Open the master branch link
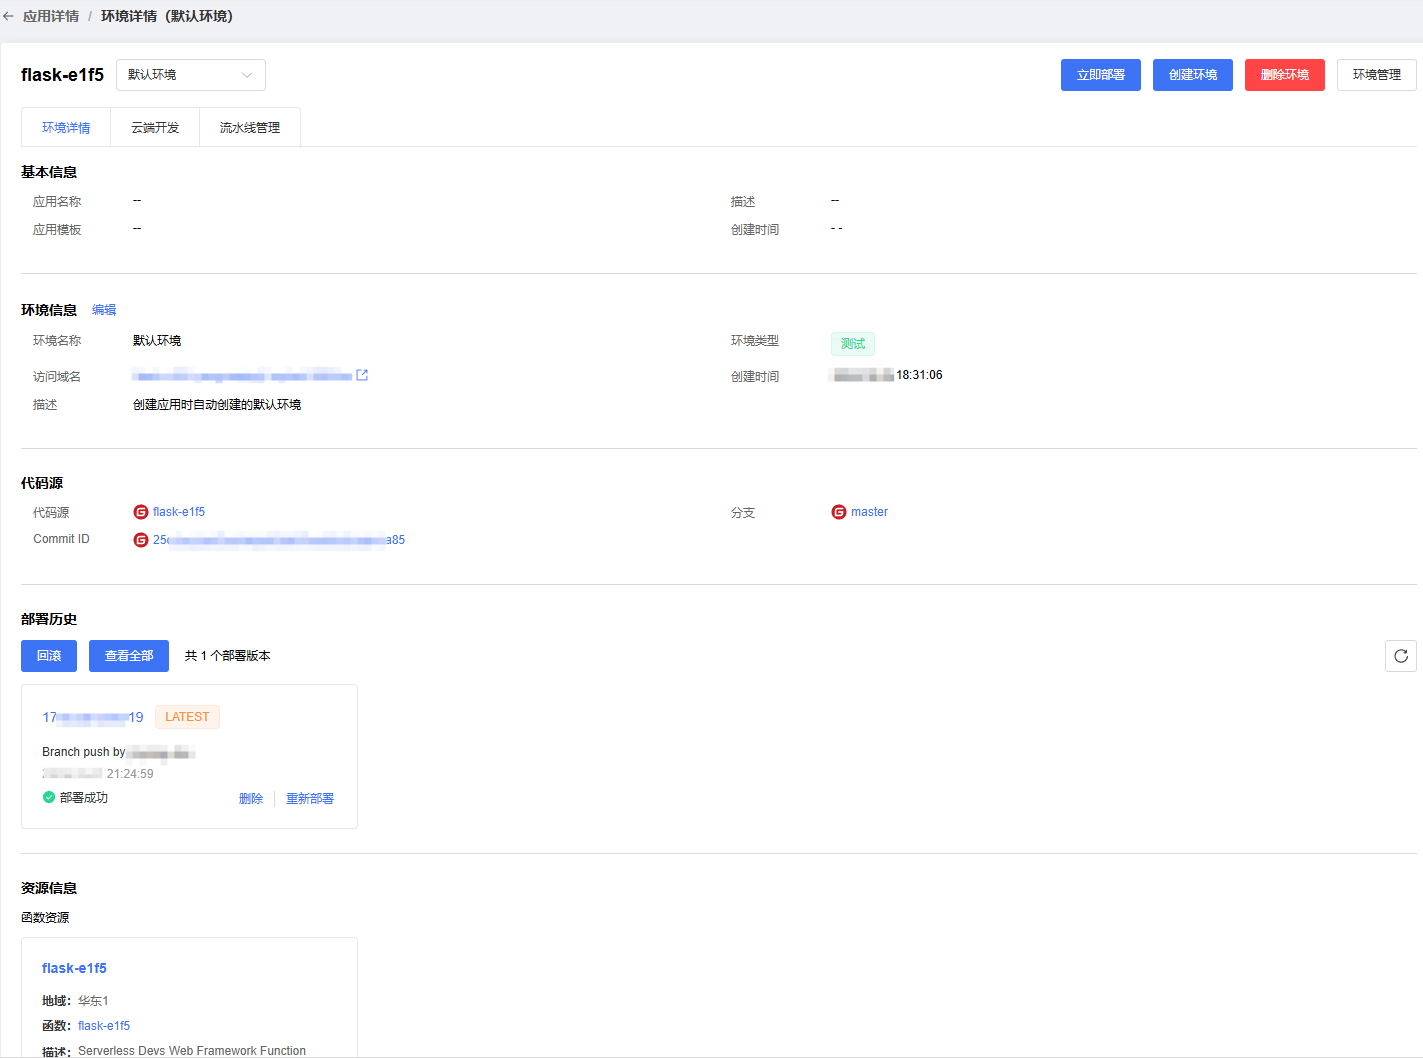The height and width of the screenshot is (1058, 1423). pos(869,512)
